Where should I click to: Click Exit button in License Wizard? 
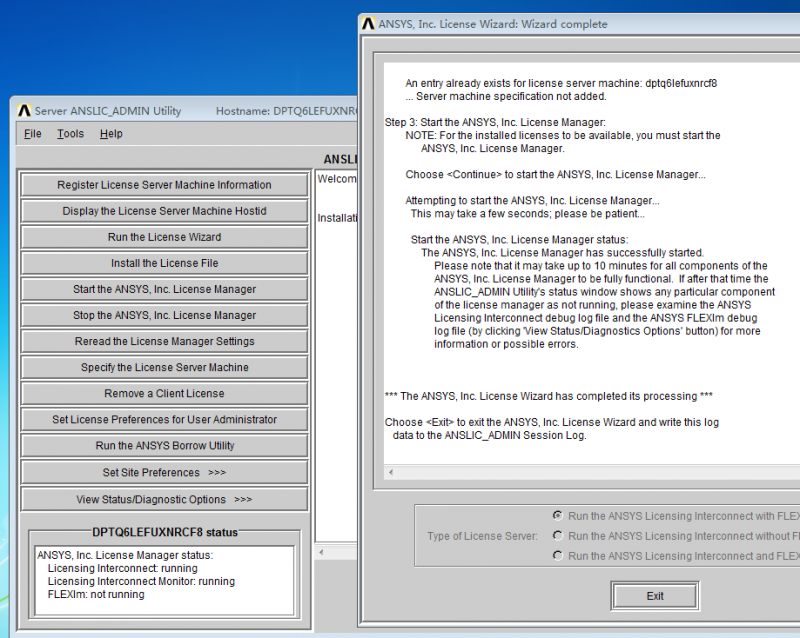coord(655,596)
